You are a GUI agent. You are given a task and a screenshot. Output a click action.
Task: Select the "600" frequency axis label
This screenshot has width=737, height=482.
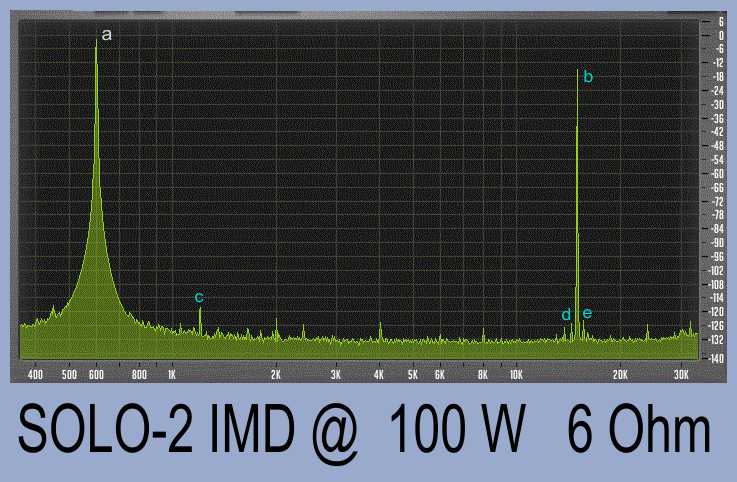tap(96, 375)
